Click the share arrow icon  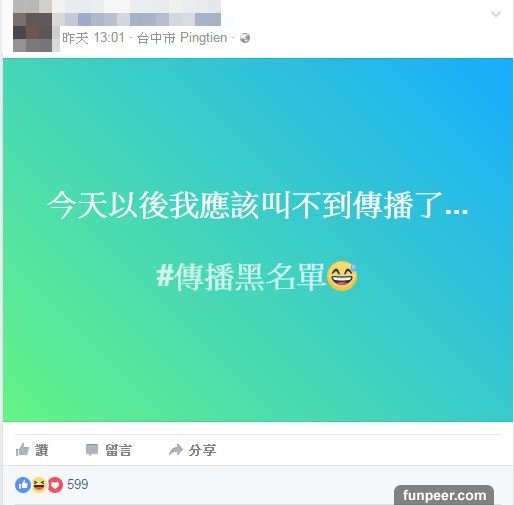176,450
